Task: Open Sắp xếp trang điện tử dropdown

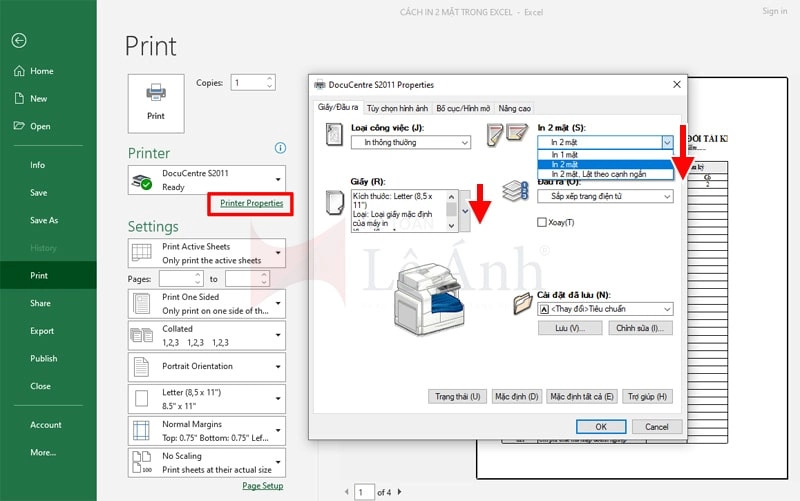Action: [x=605, y=196]
